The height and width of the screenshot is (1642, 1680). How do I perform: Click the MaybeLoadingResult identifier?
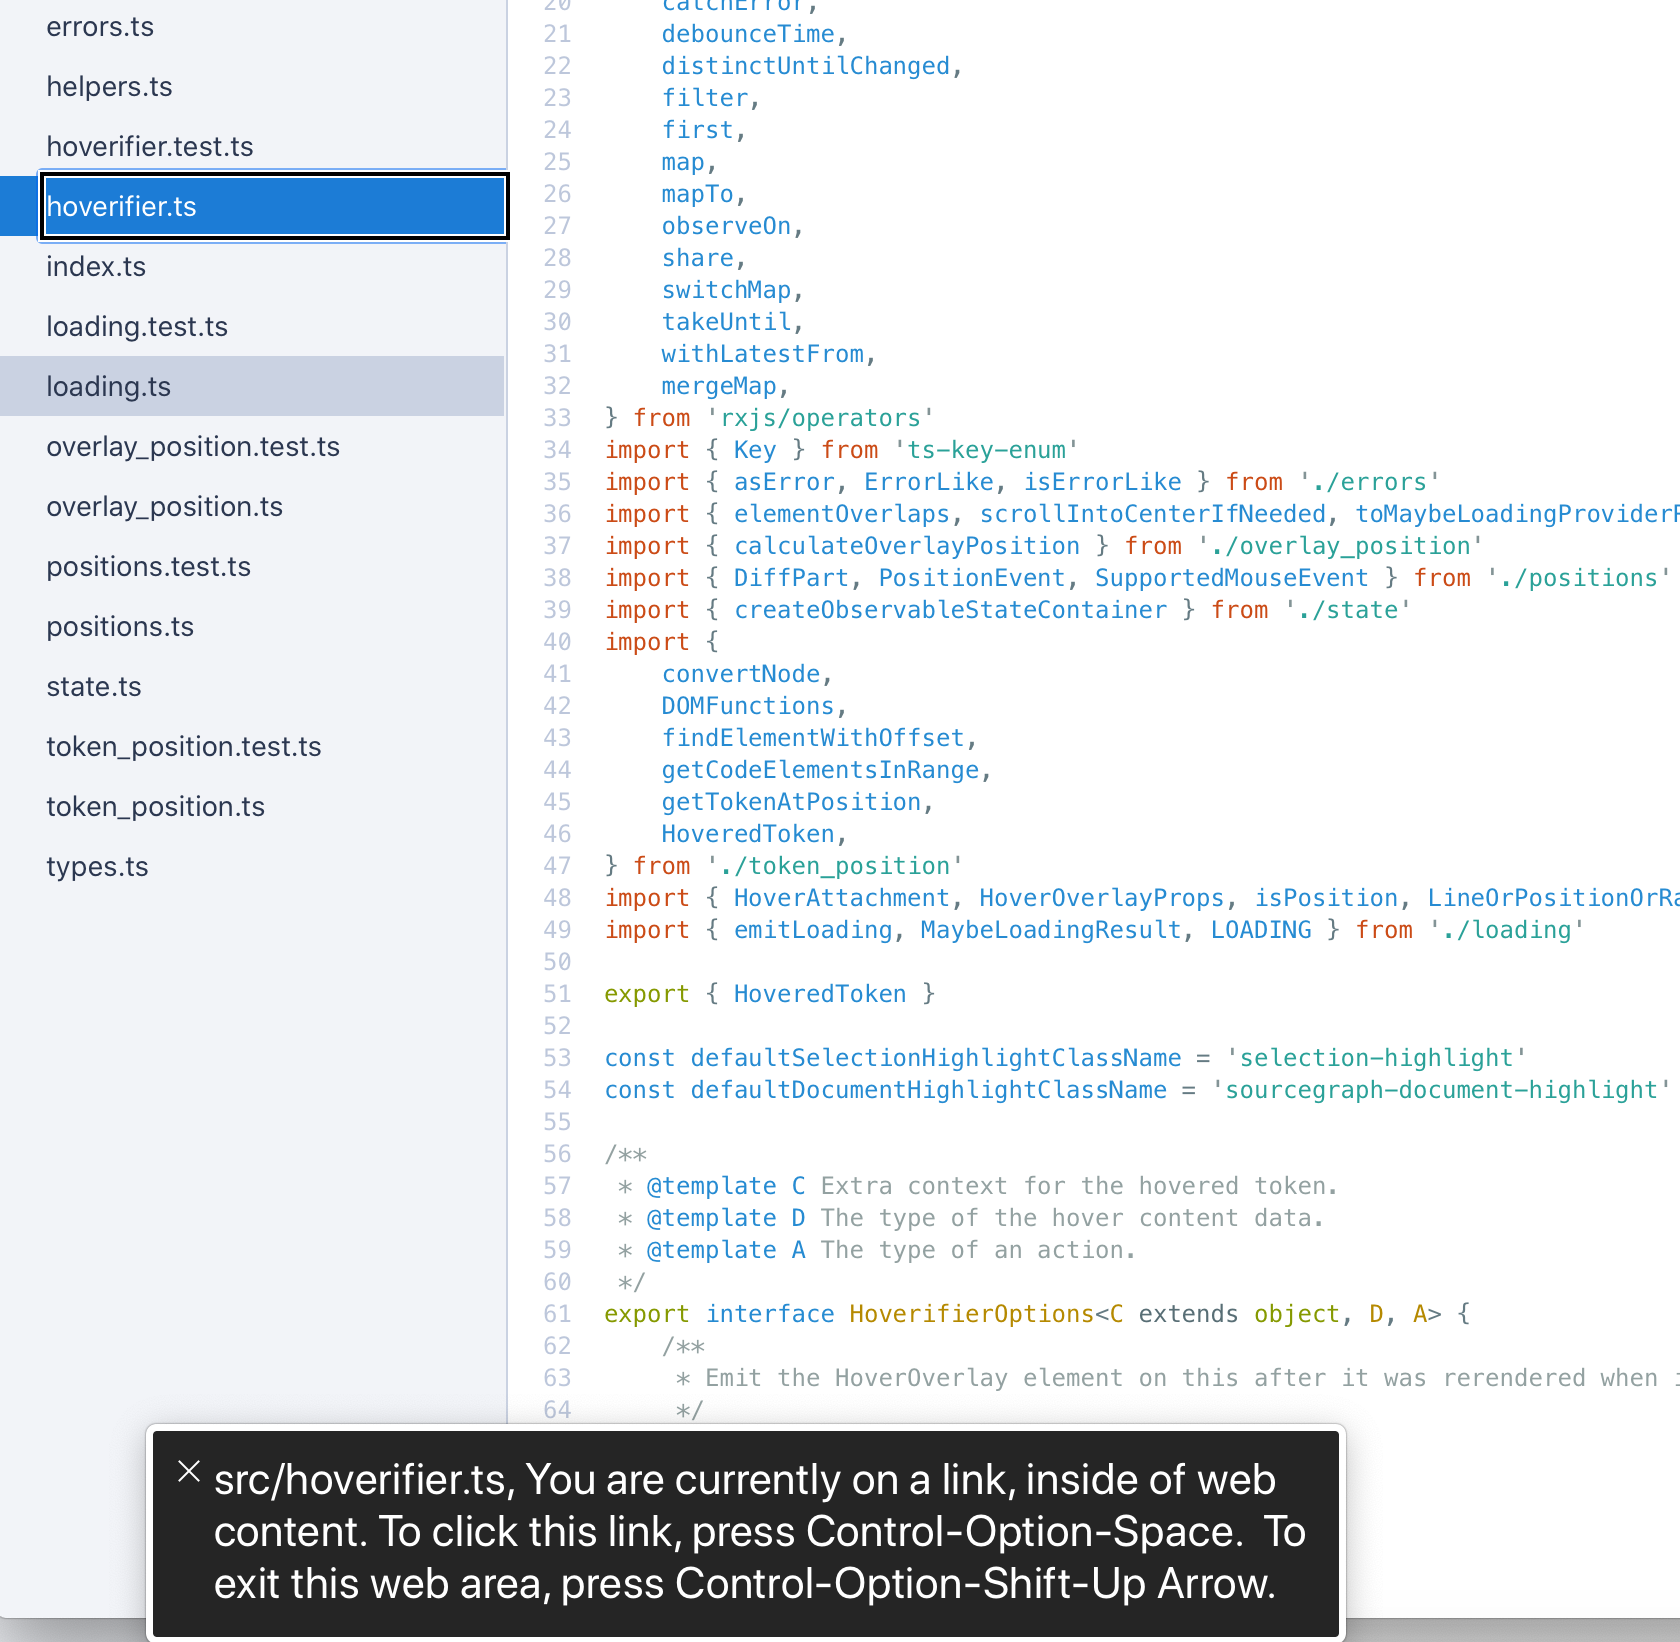click(1051, 930)
